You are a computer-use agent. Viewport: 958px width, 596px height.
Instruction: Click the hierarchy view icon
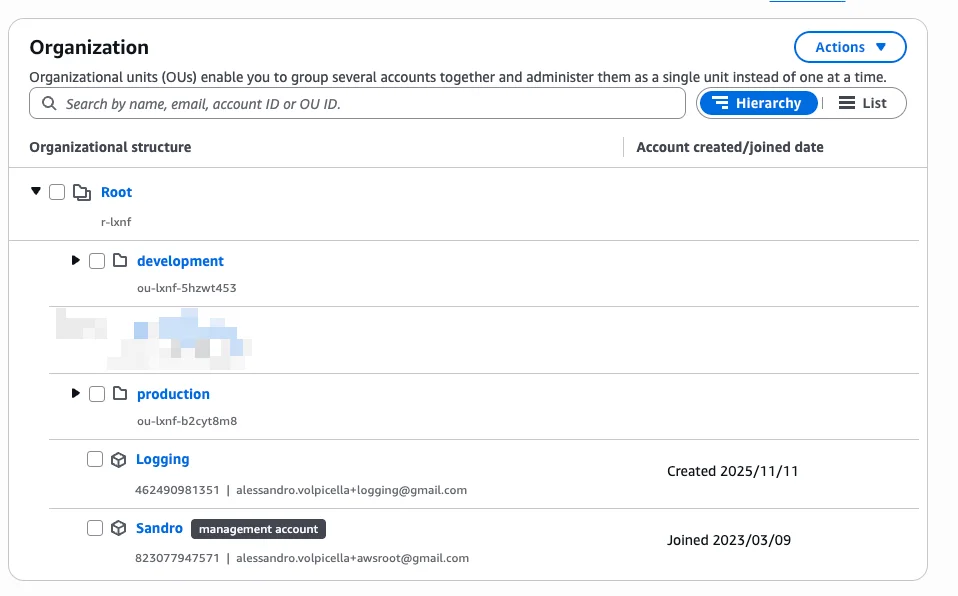719,103
